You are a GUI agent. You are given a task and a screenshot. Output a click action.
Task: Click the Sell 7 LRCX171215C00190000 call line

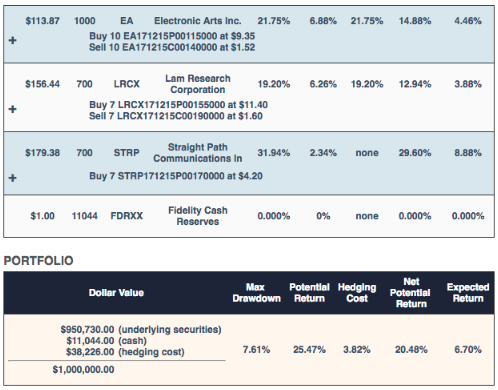pyautogui.click(x=176, y=116)
